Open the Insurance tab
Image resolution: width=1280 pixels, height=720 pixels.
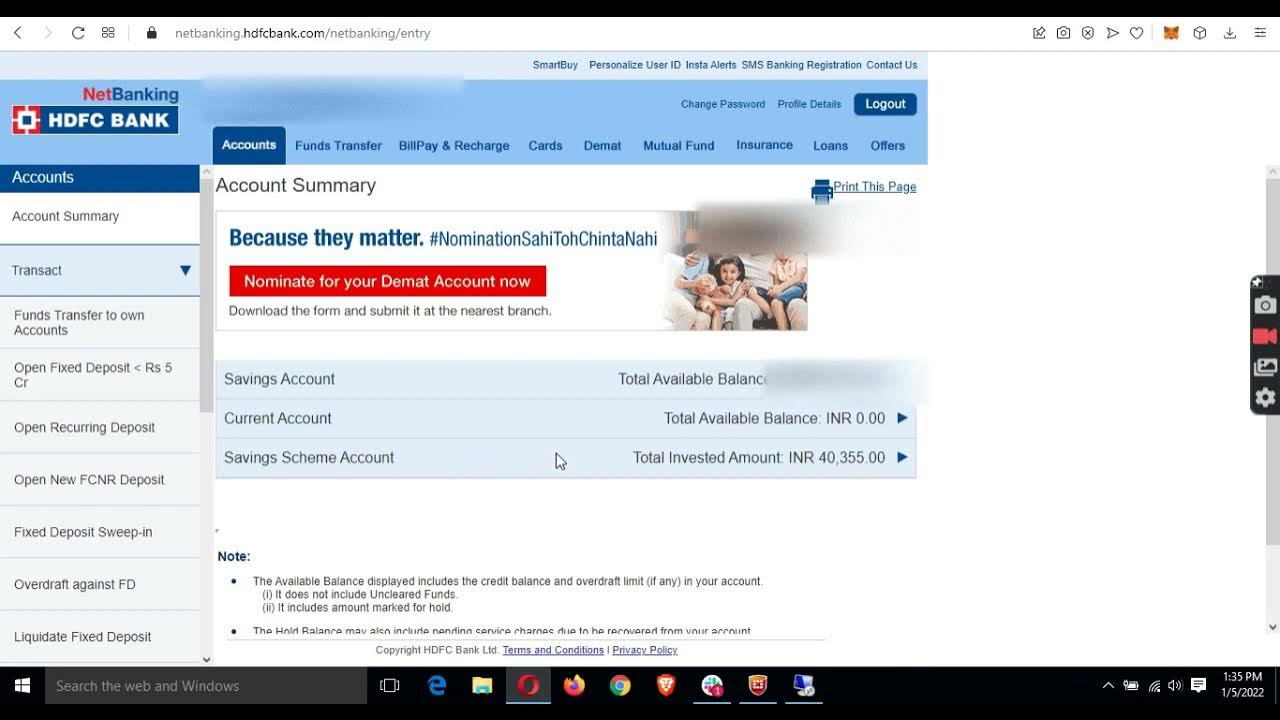764,145
